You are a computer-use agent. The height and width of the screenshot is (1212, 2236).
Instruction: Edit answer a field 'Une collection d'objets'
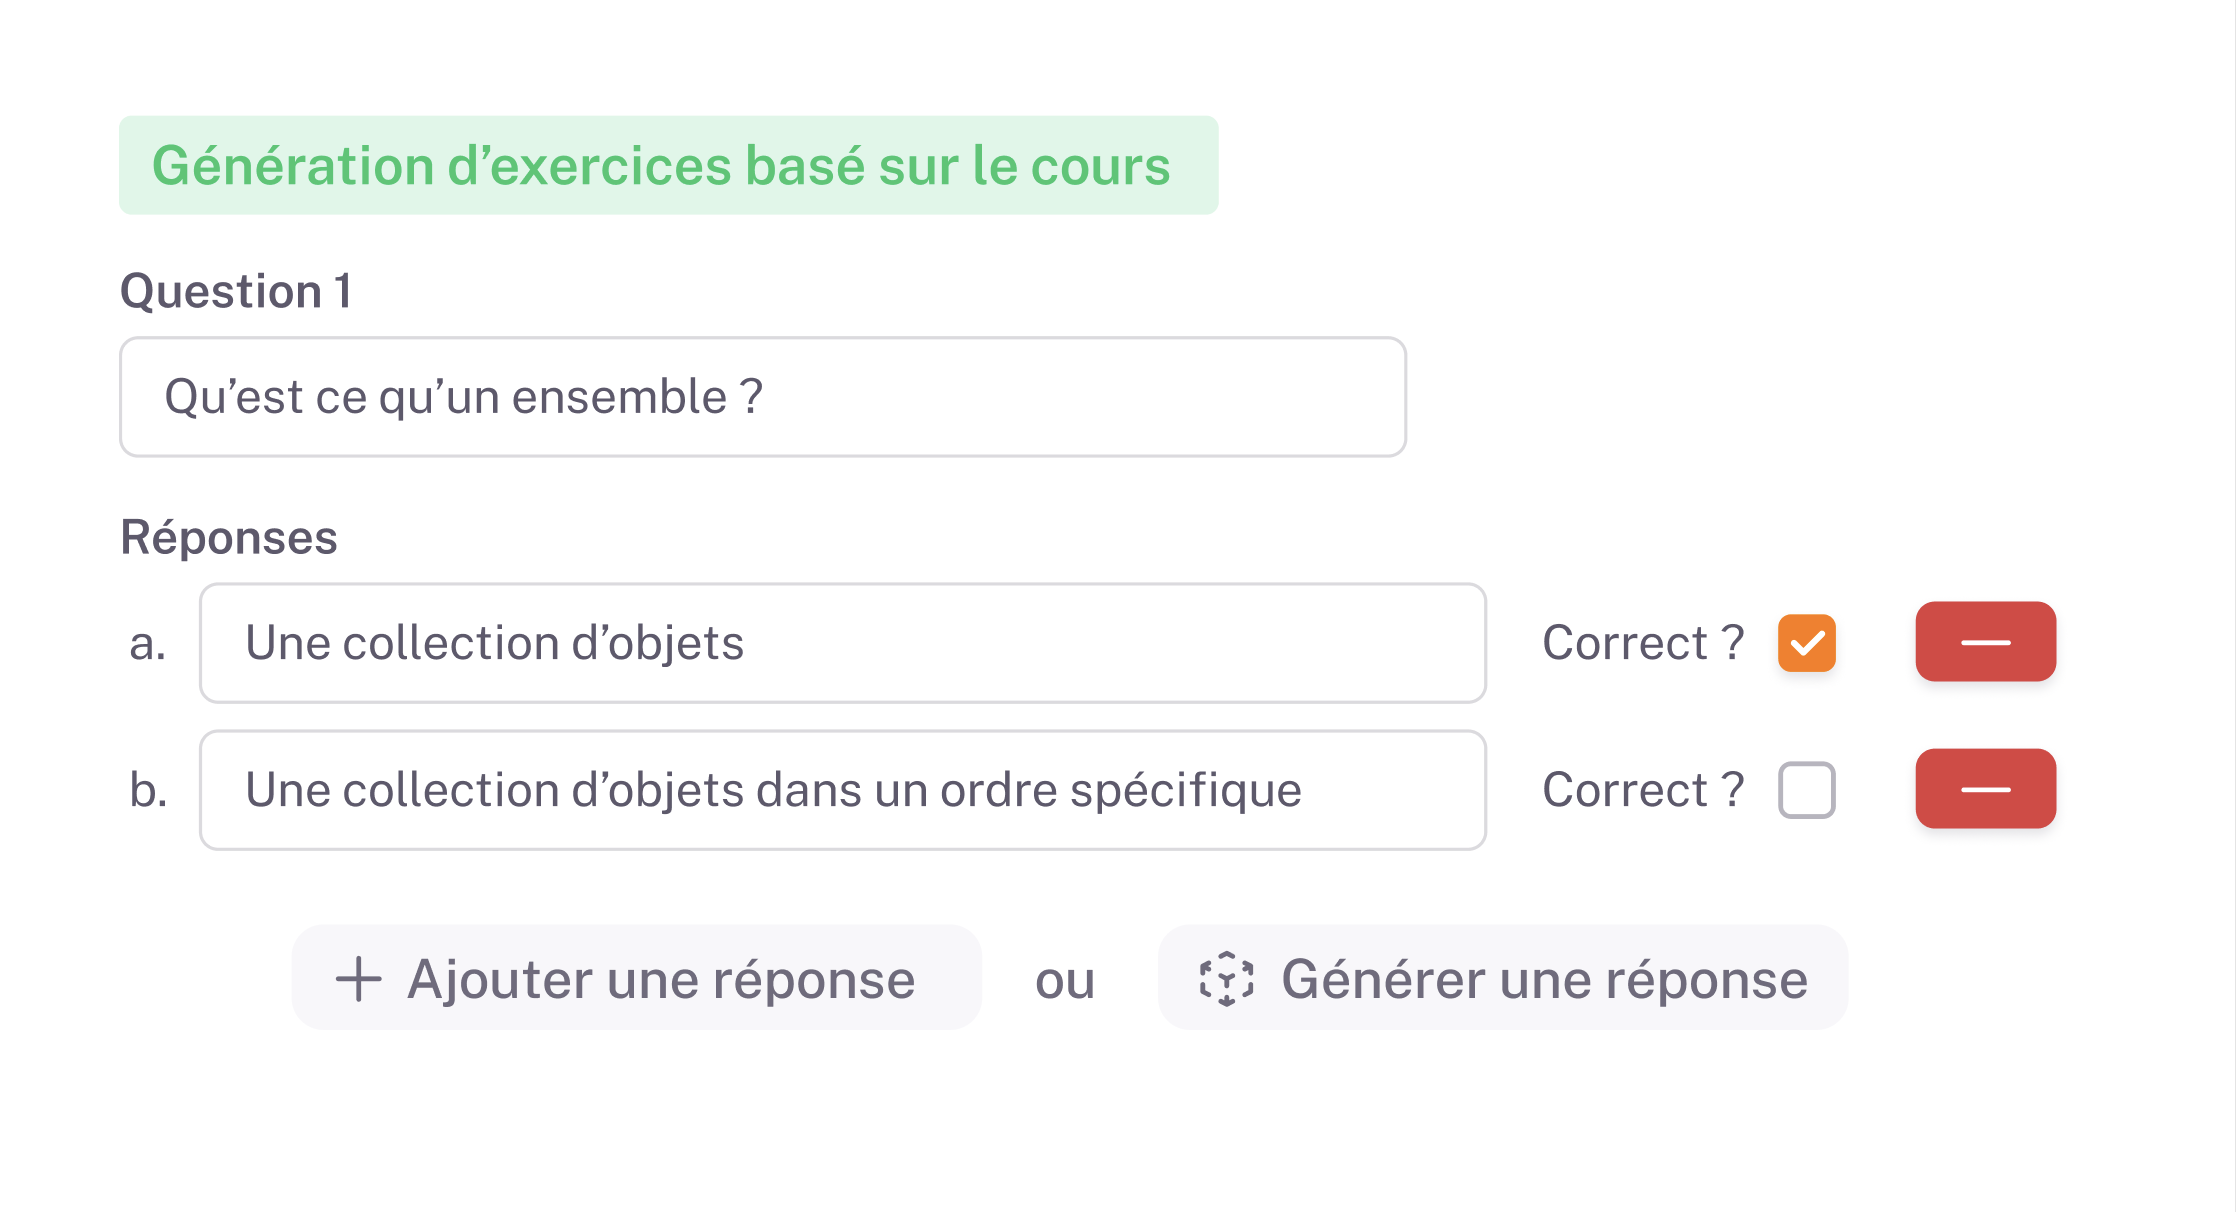coord(842,643)
